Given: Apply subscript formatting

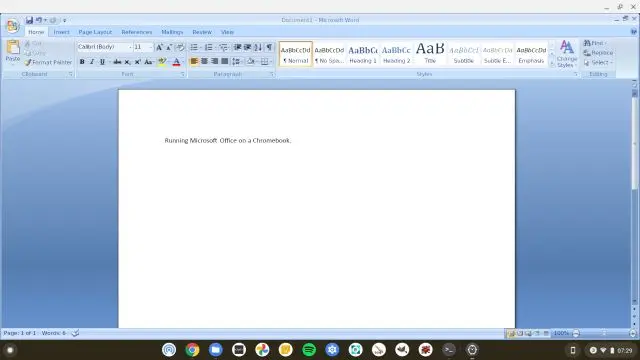Looking at the screenshot, I should point(127,62).
